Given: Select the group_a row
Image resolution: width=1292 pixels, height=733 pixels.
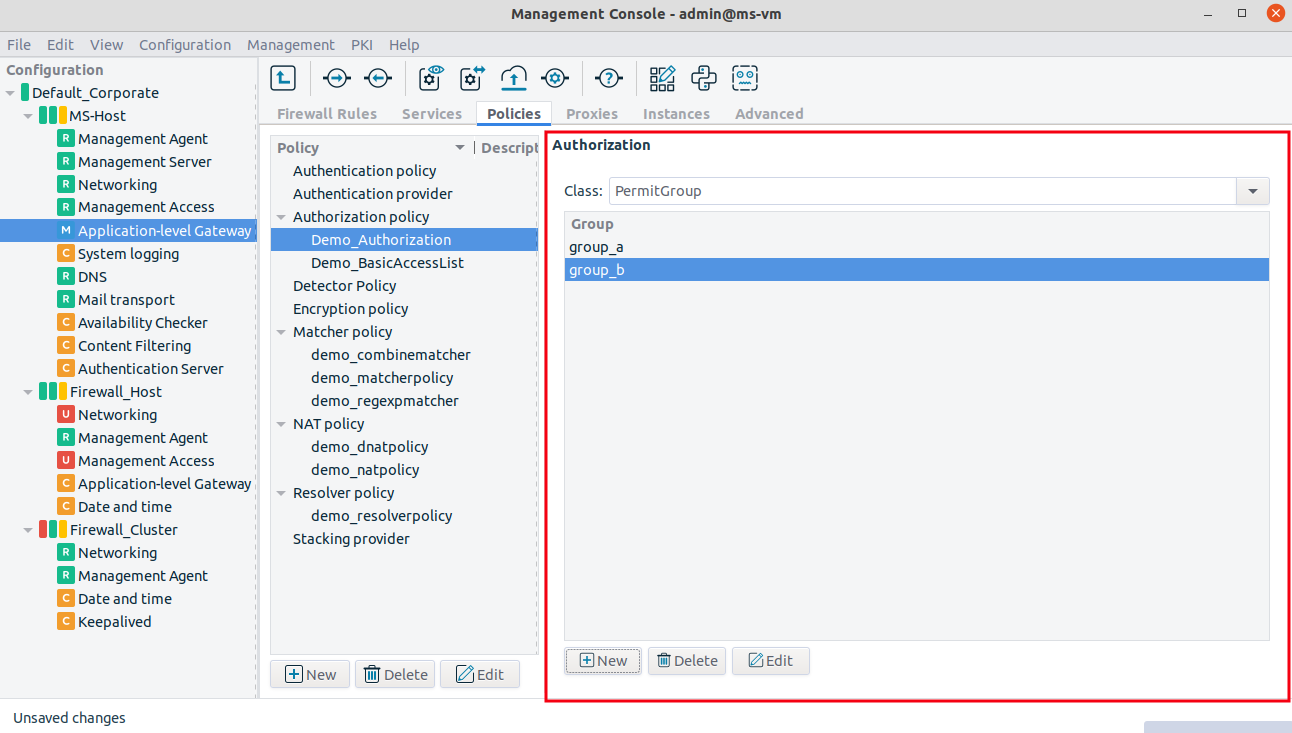Looking at the screenshot, I should coord(916,246).
